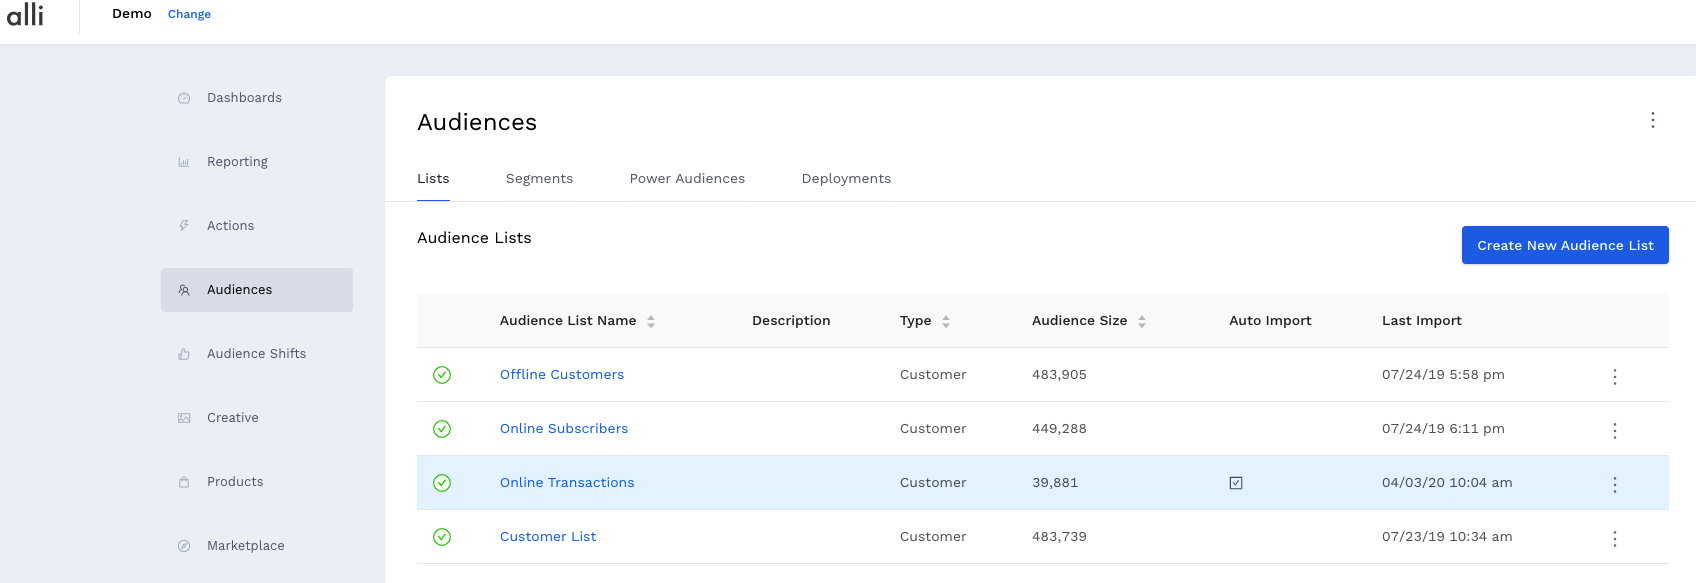Image resolution: width=1696 pixels, height=583 pixels.
Task: Open the Audiences page options menu
Action: pos(1653,120)
